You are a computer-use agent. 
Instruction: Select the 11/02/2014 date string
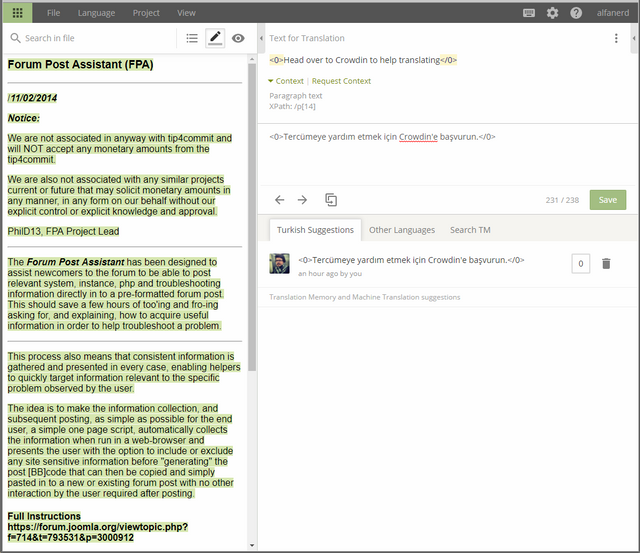33,98
